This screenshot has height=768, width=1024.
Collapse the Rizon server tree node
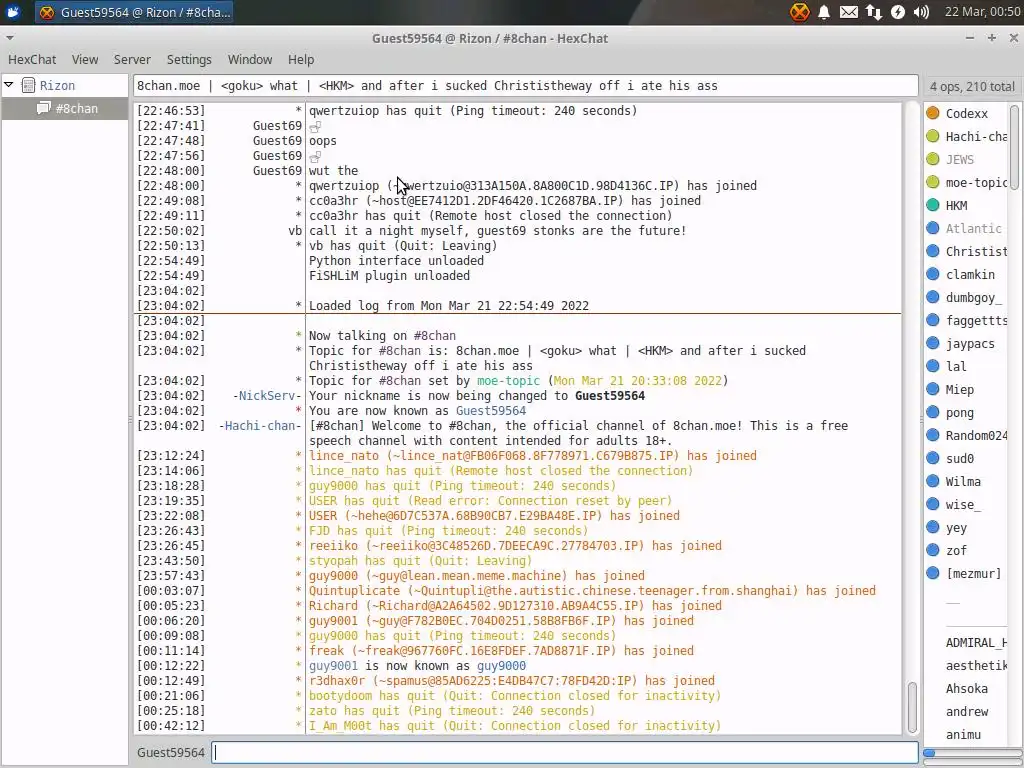tap(8, 85)
